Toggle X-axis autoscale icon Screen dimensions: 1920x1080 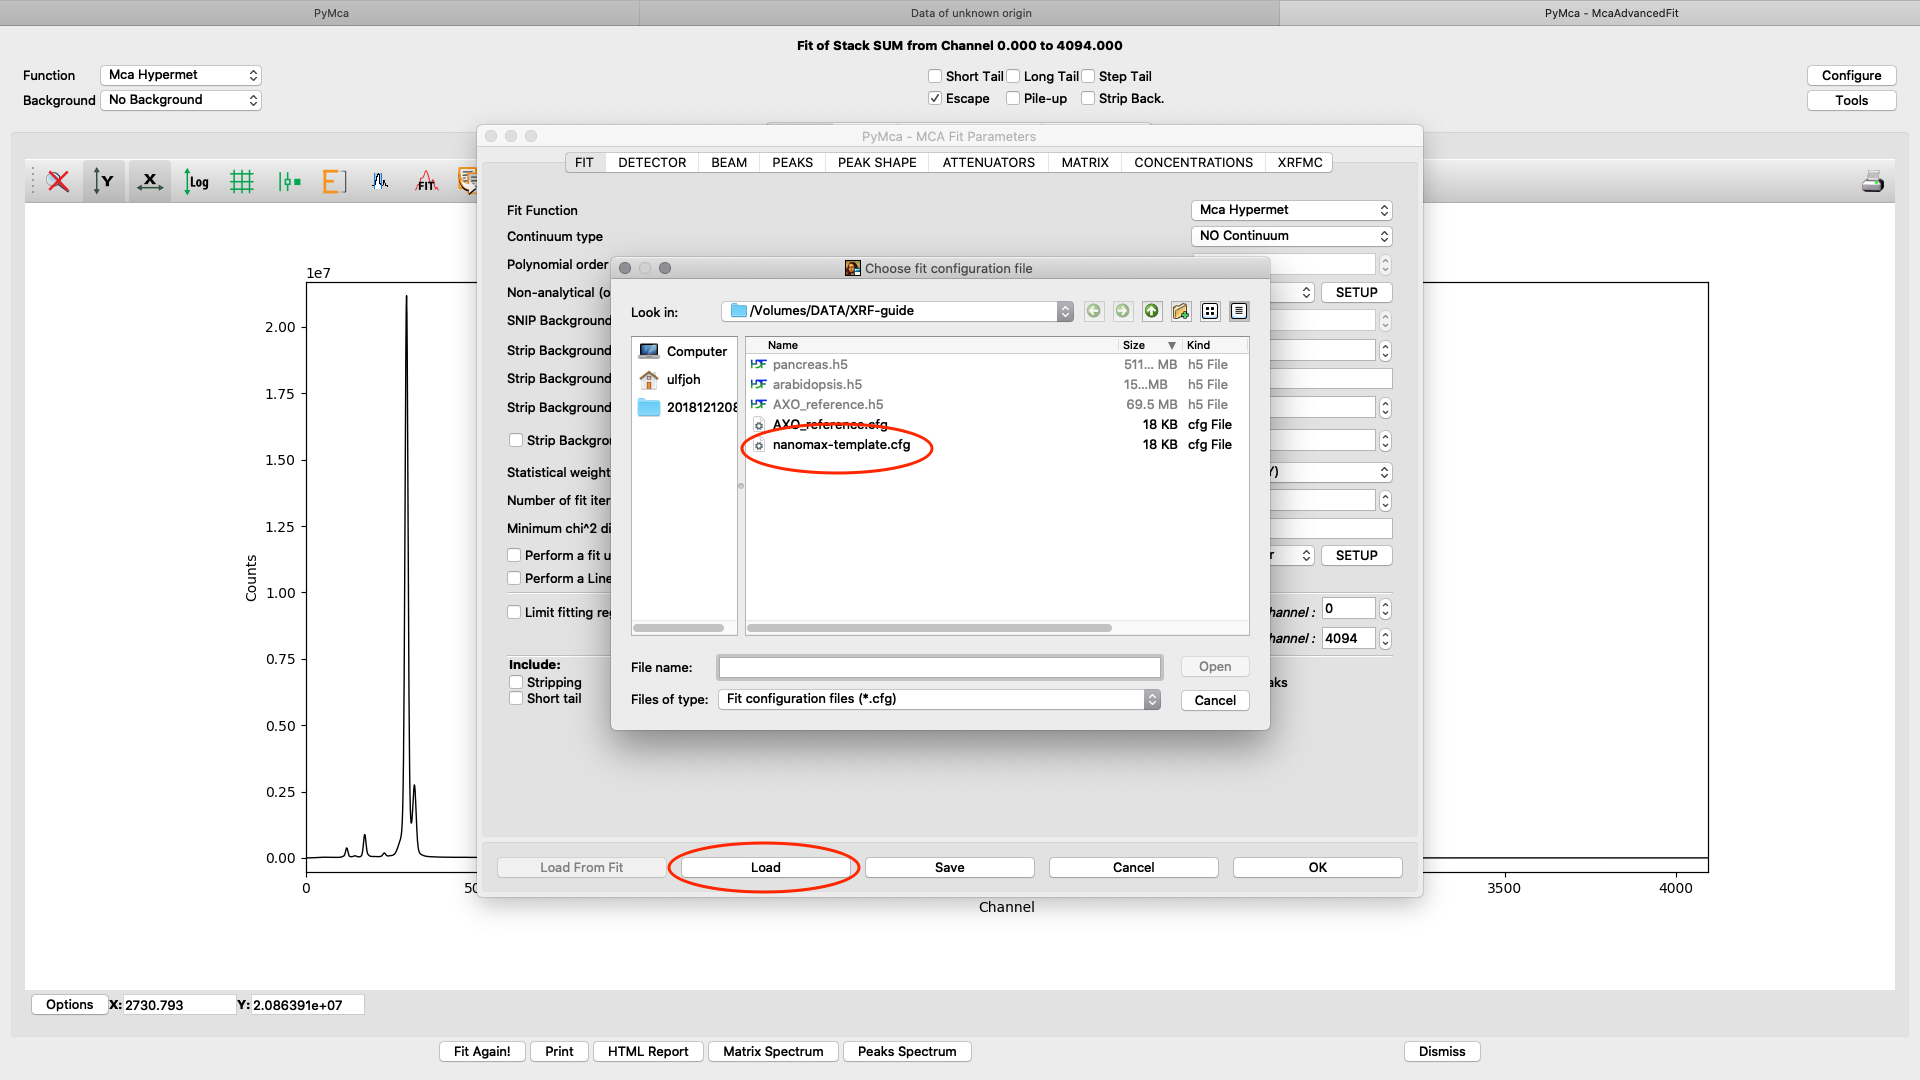[150, 181]
